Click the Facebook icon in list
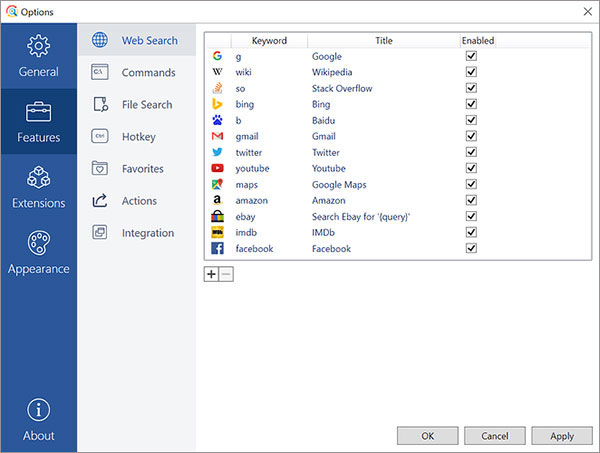600x453 pixels. pos(217,249)
